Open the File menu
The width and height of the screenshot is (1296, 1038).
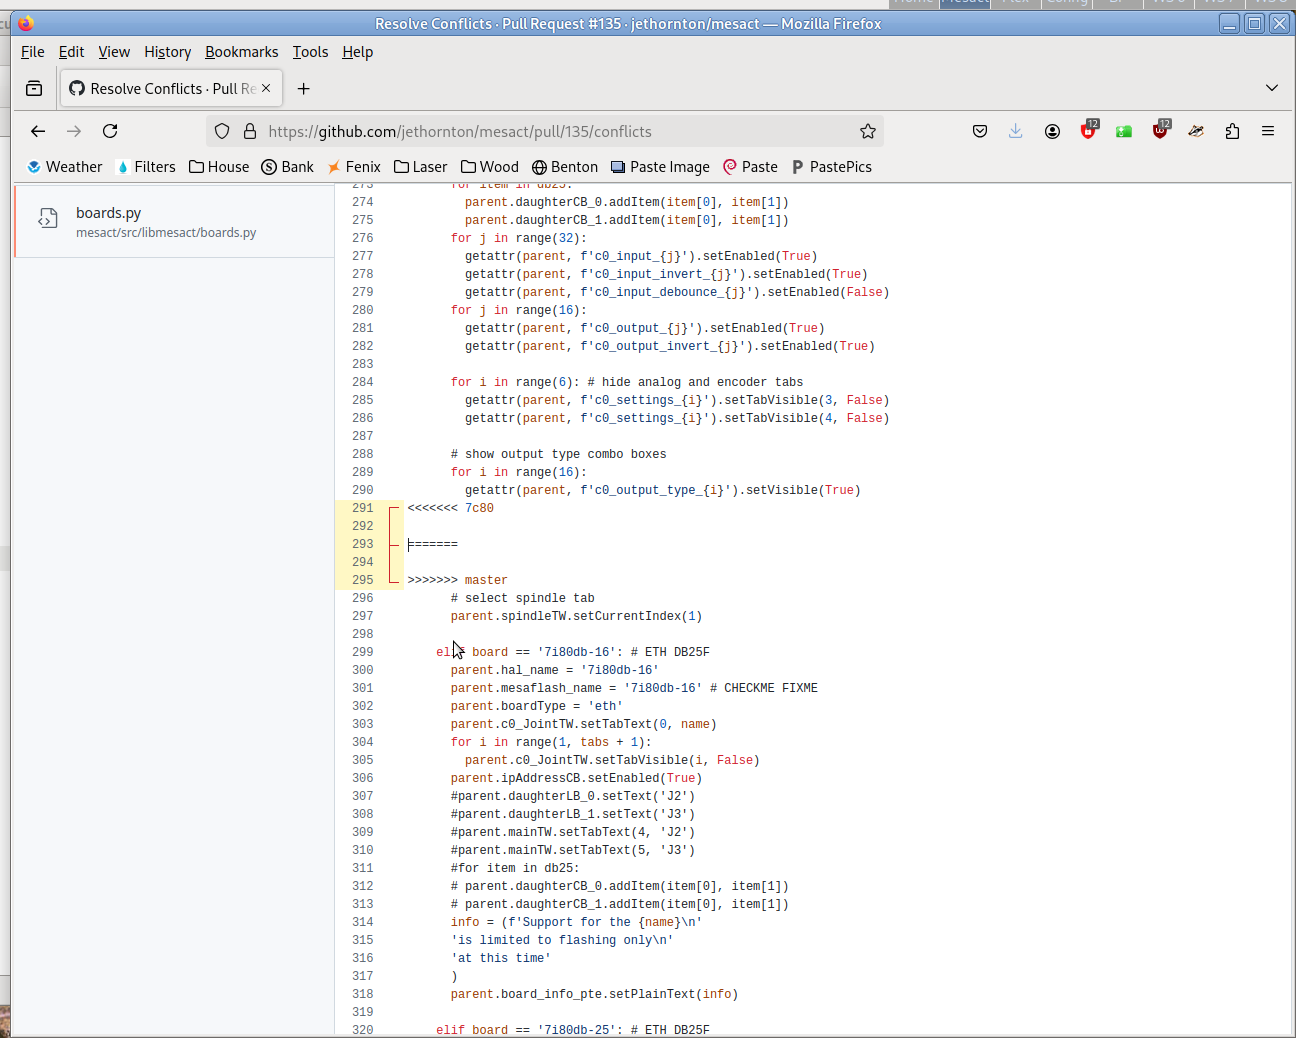33,52
